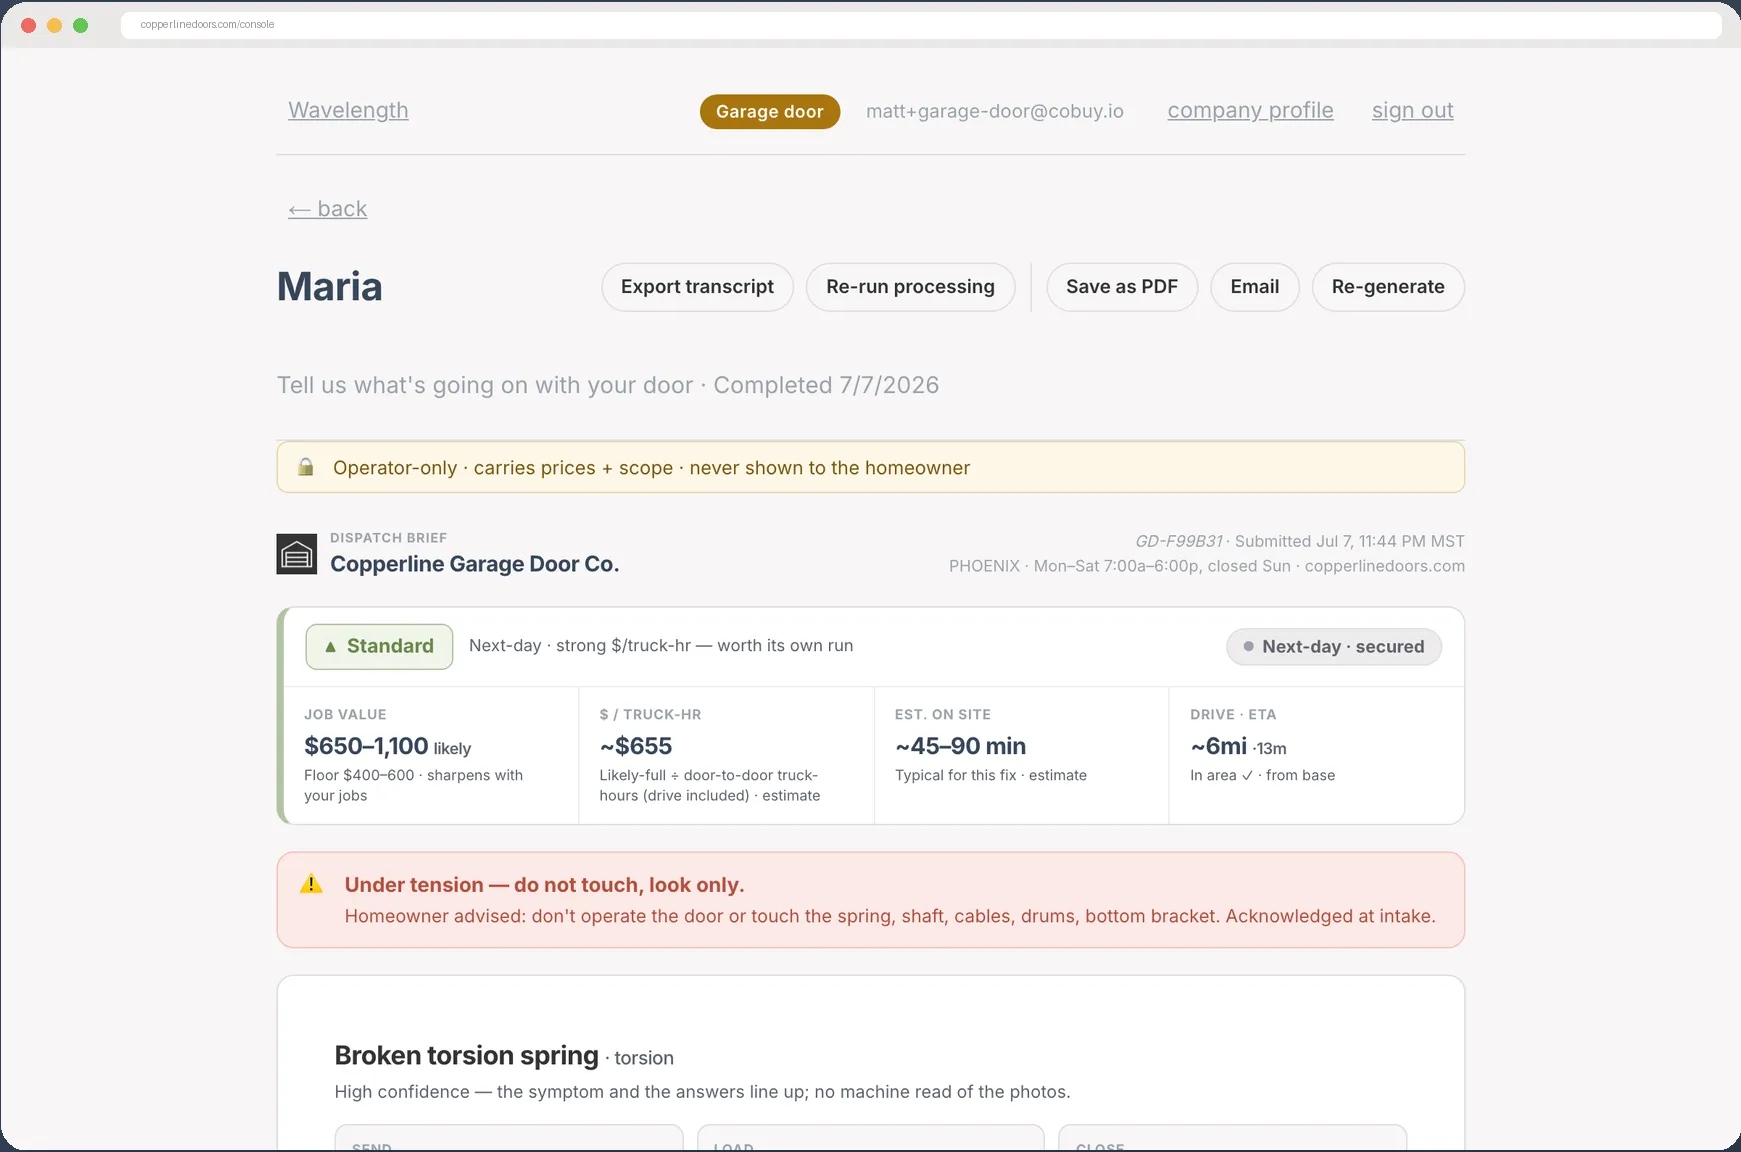This screenshot has width=1741, height=1152.
Task: Email the dispatch brief
Action: (1254, 287)
